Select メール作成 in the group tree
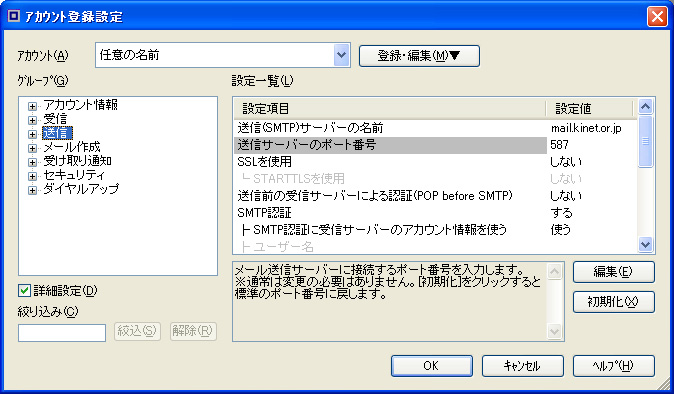Image resolution: width=674 pixels, height=394 pixels. 72,147
